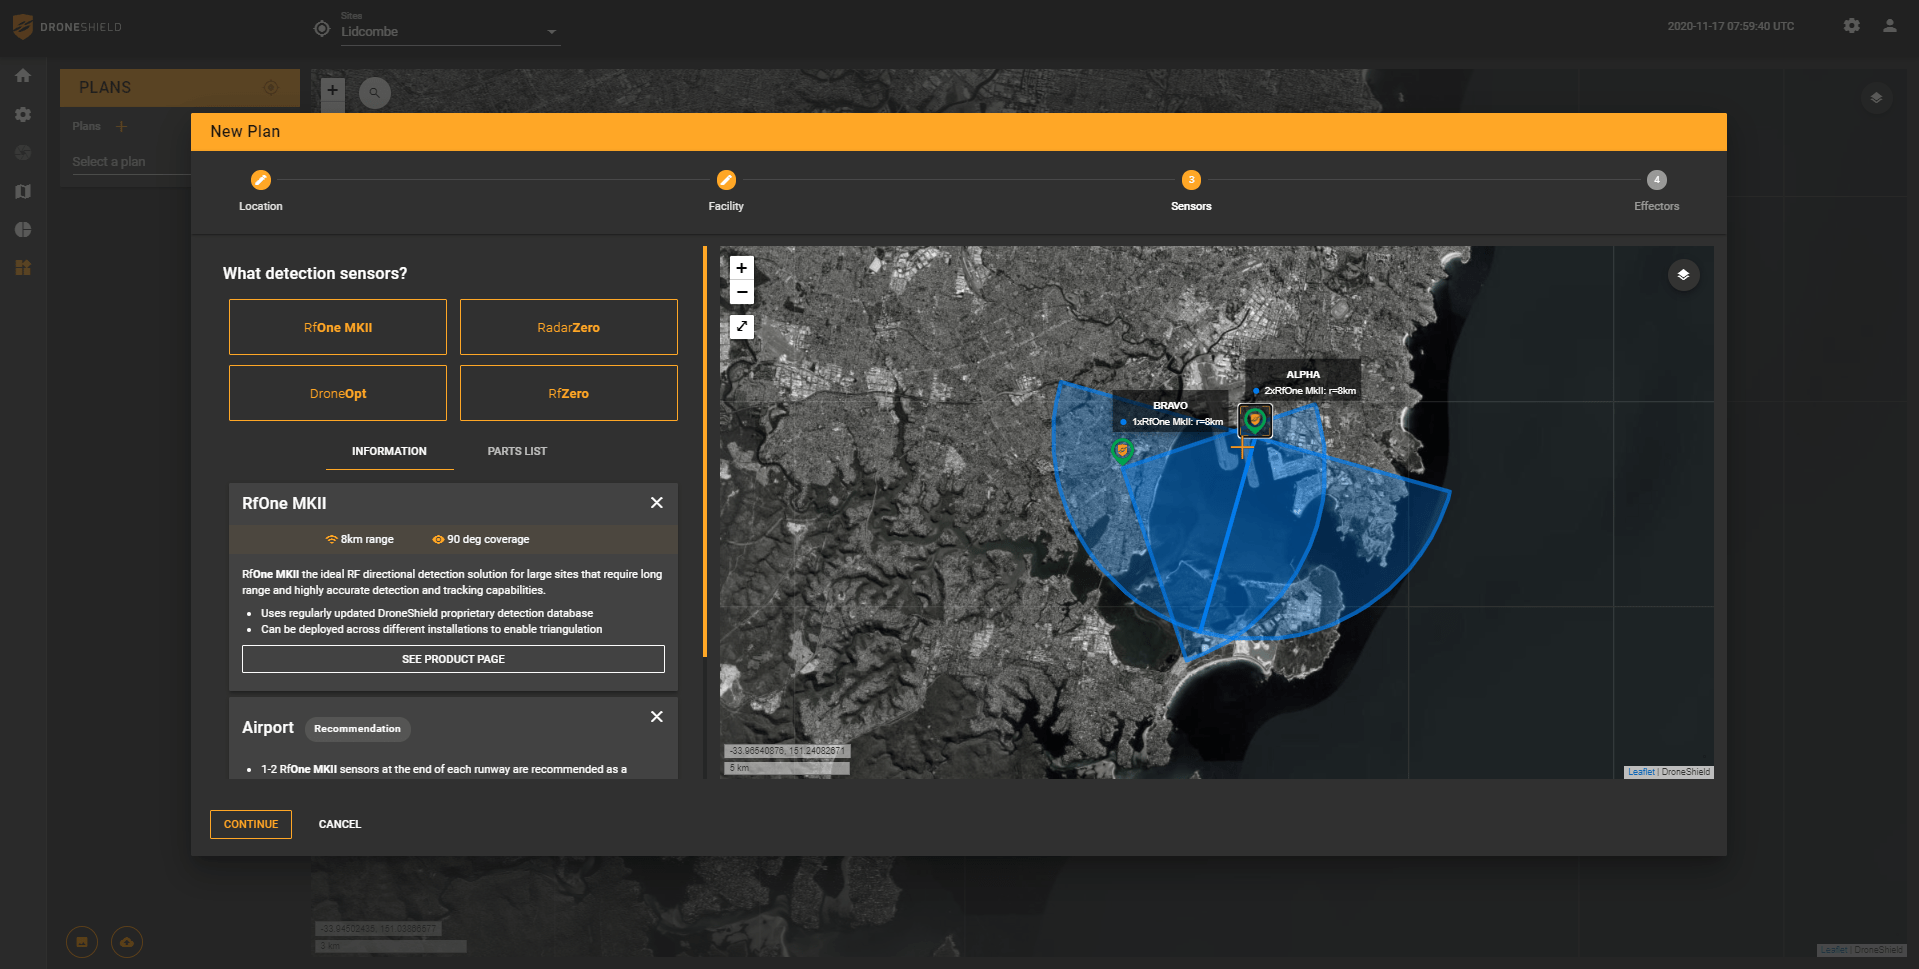Open the map layers selector in dialog
This screenshot has width=1919, height=969.
(x=1683, y=275)
